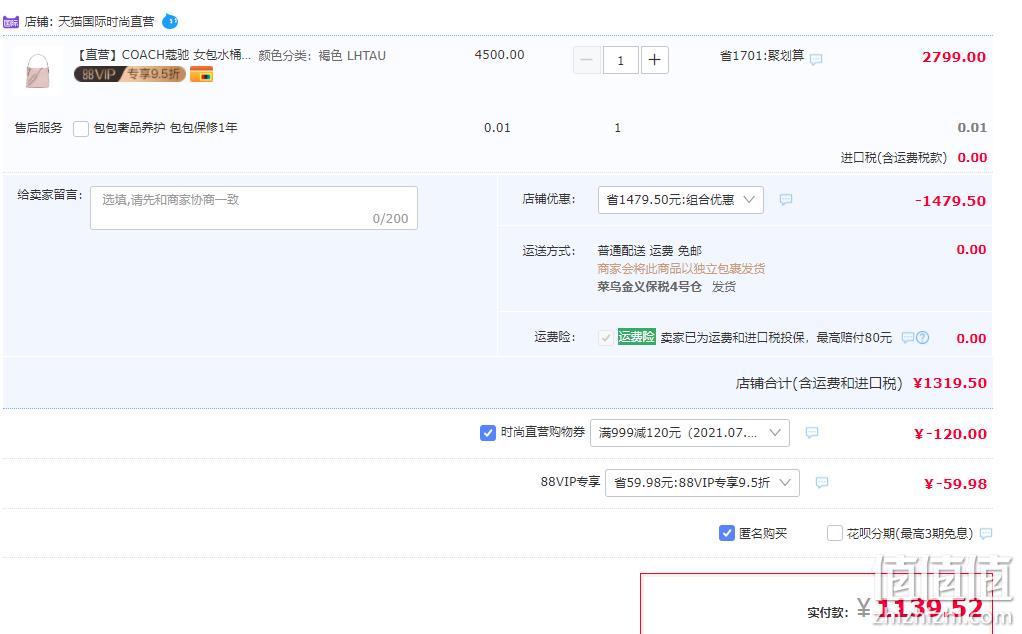1022x634 pixels.
Task: Click the 进口税(含运费税款) label
Action: click(894, 158)
